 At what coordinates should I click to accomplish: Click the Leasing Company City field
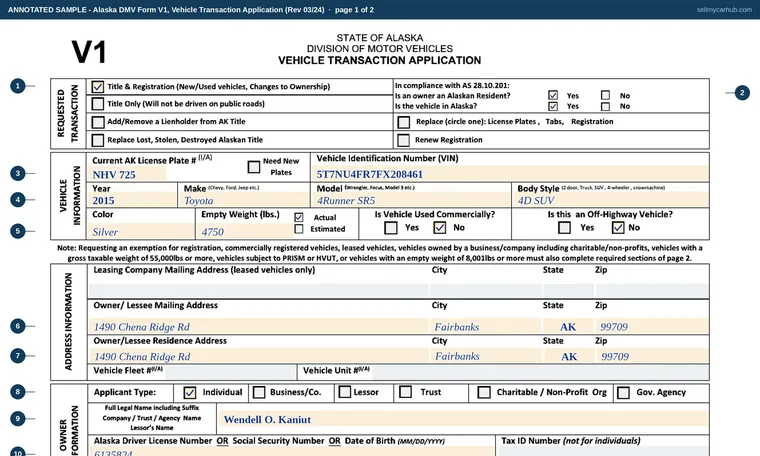tap(485, 290)
